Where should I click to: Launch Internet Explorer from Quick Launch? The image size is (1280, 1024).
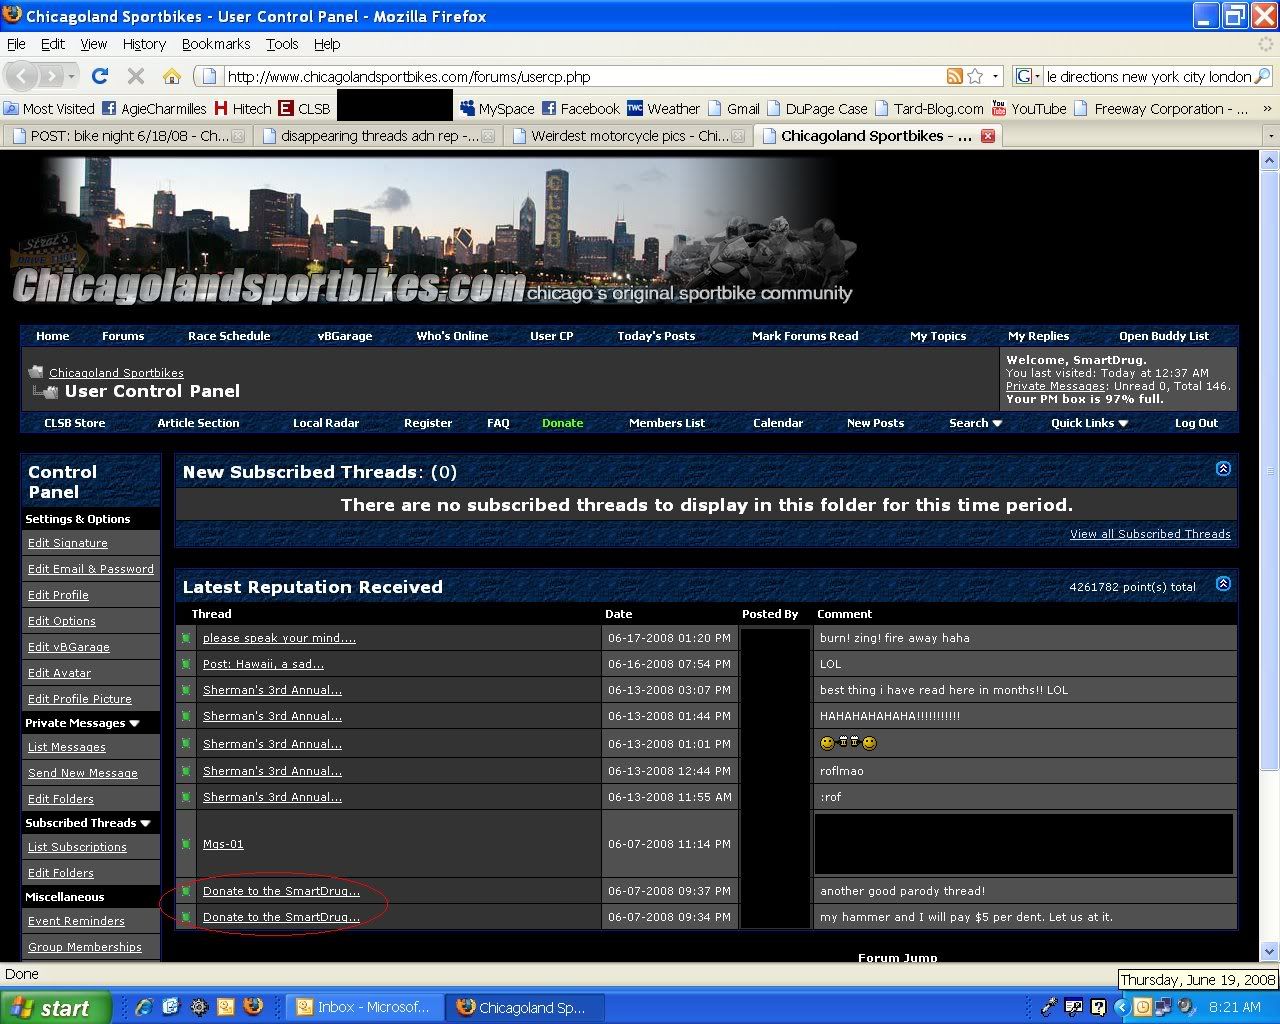pos(144,1007)
